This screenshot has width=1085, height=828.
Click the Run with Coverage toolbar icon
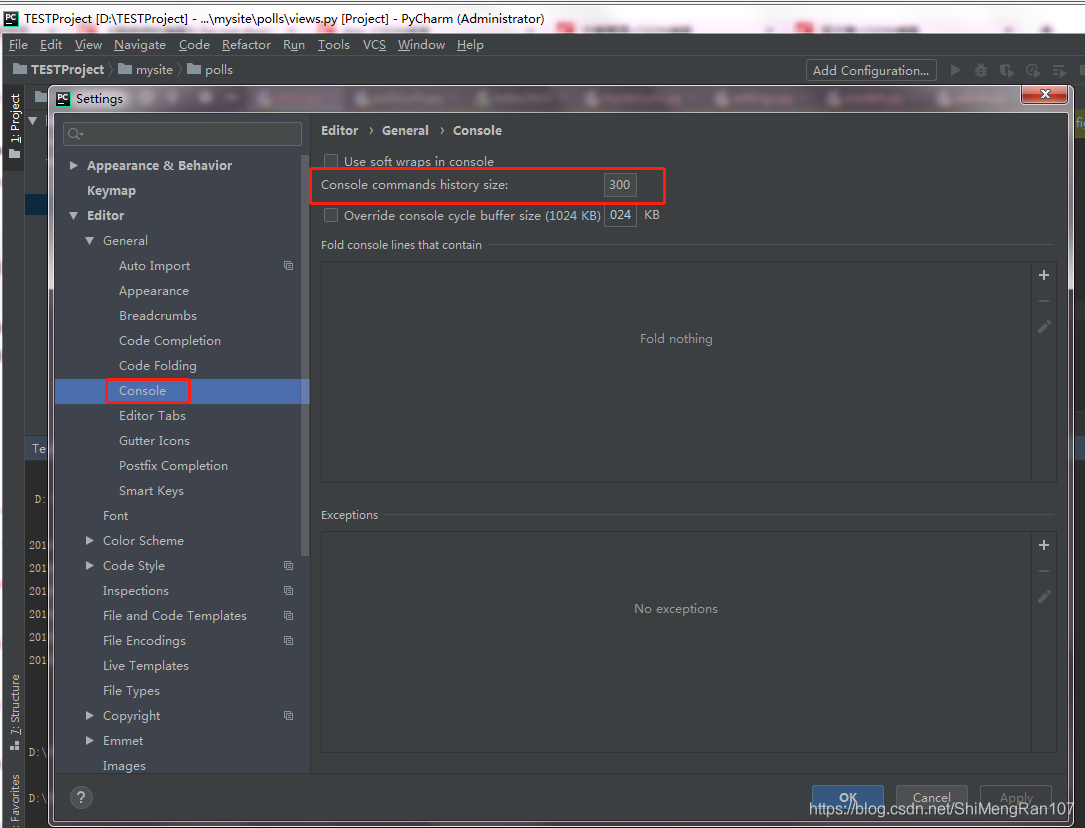(x=1007, y=70)
